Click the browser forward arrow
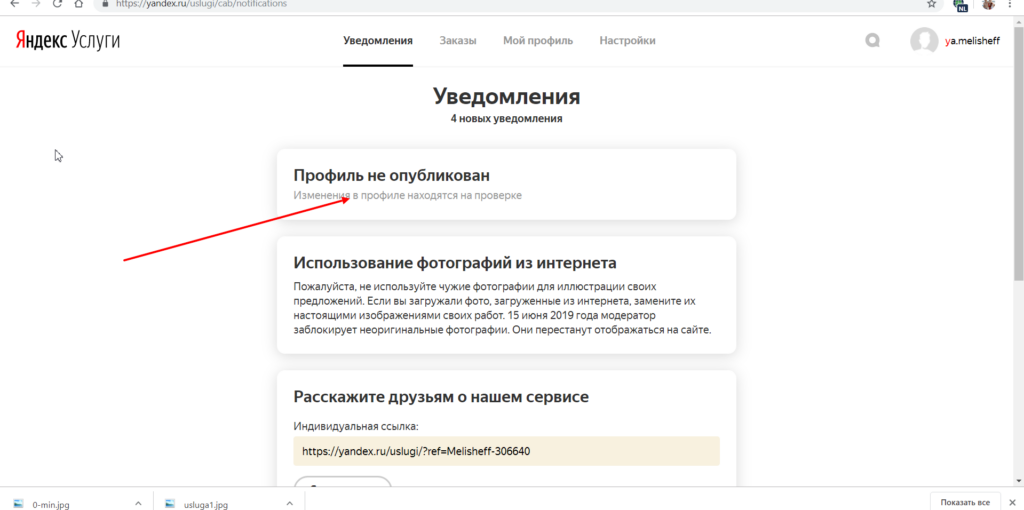This screenshot has height=510, width=1024. coord(35,3)
